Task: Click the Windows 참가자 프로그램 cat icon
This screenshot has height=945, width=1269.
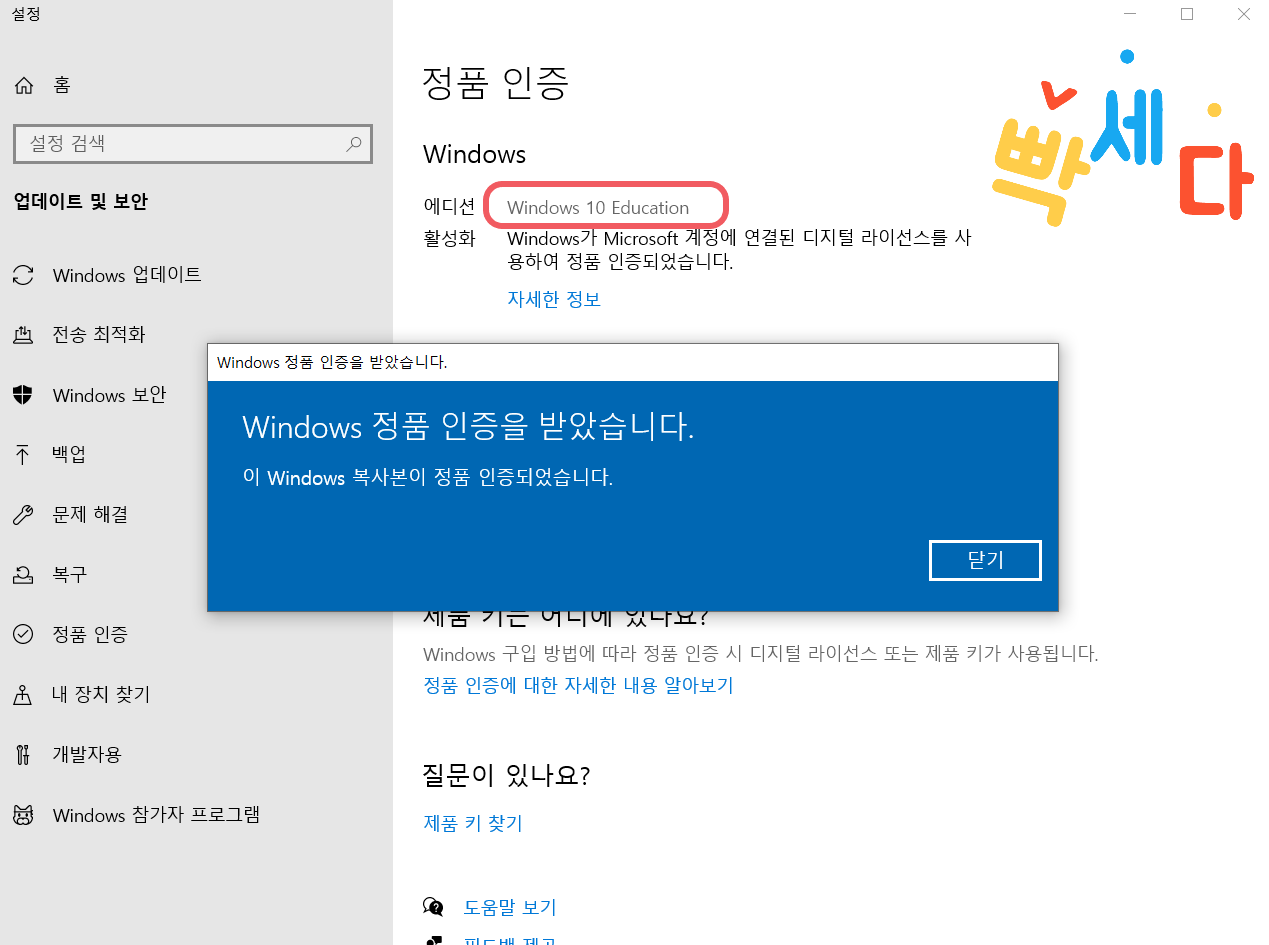Action: pos(23,815)
